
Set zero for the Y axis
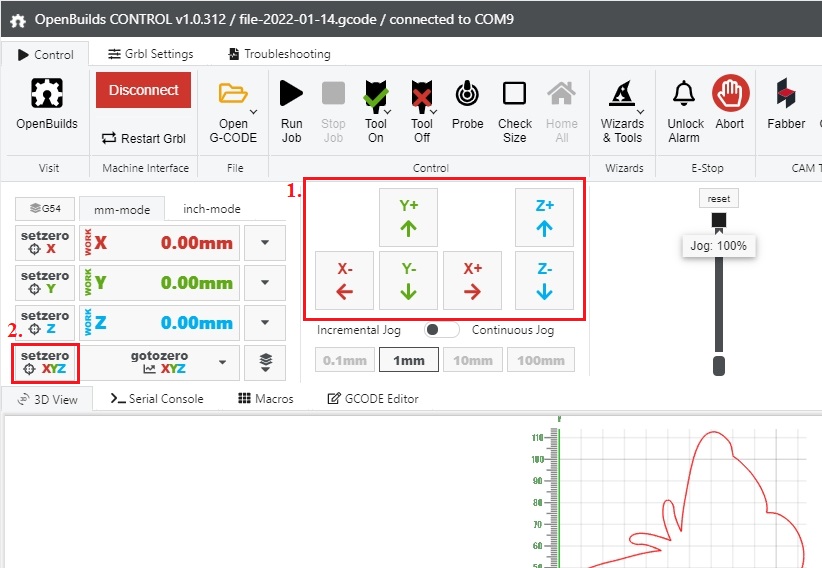click(x=45, y=283)
